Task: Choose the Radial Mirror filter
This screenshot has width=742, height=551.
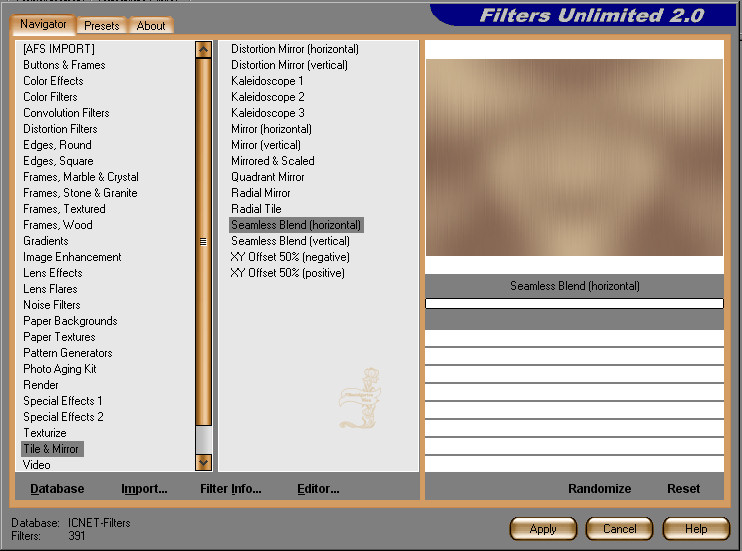Action: (x=261, y=193)
